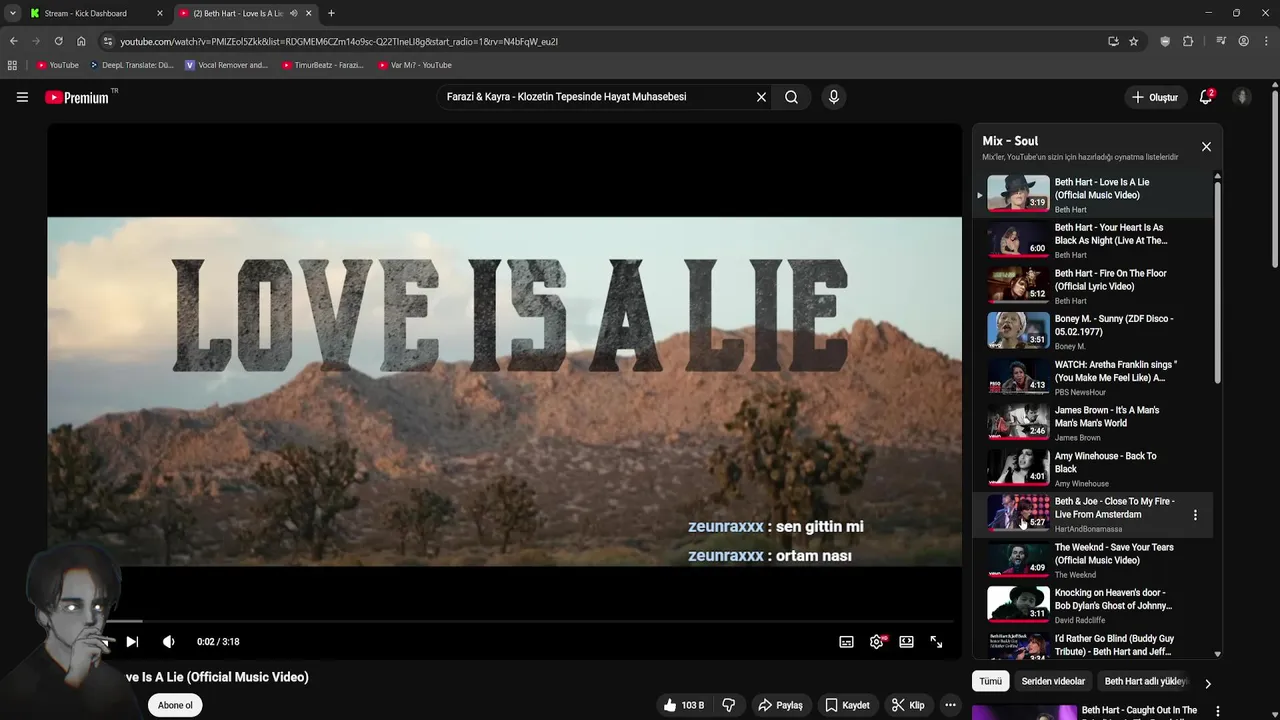This screenshot has width=1280, height=720.
Task: Open the Vocal Remover bookmark
Action: tap(227, 65)
